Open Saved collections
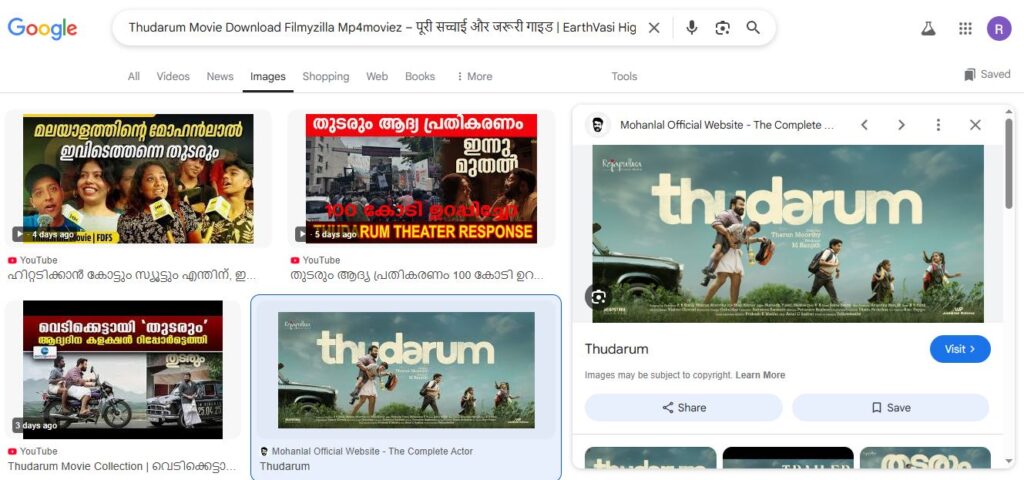Viewport: 1024px width, 480px height. (987, 74)
